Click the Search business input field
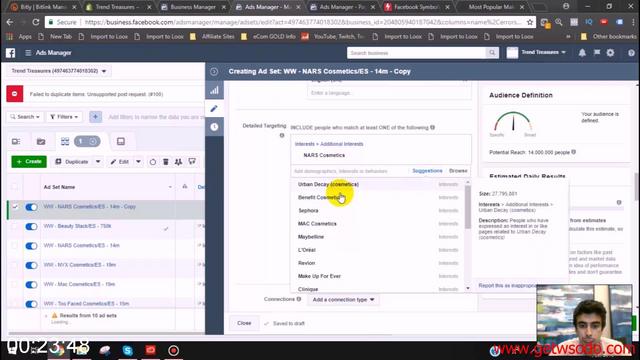 (416, 53)
